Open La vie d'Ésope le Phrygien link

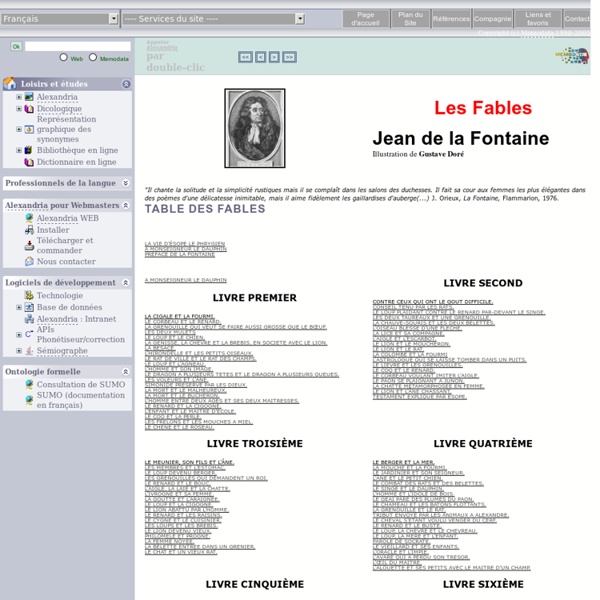pos(184,243)
